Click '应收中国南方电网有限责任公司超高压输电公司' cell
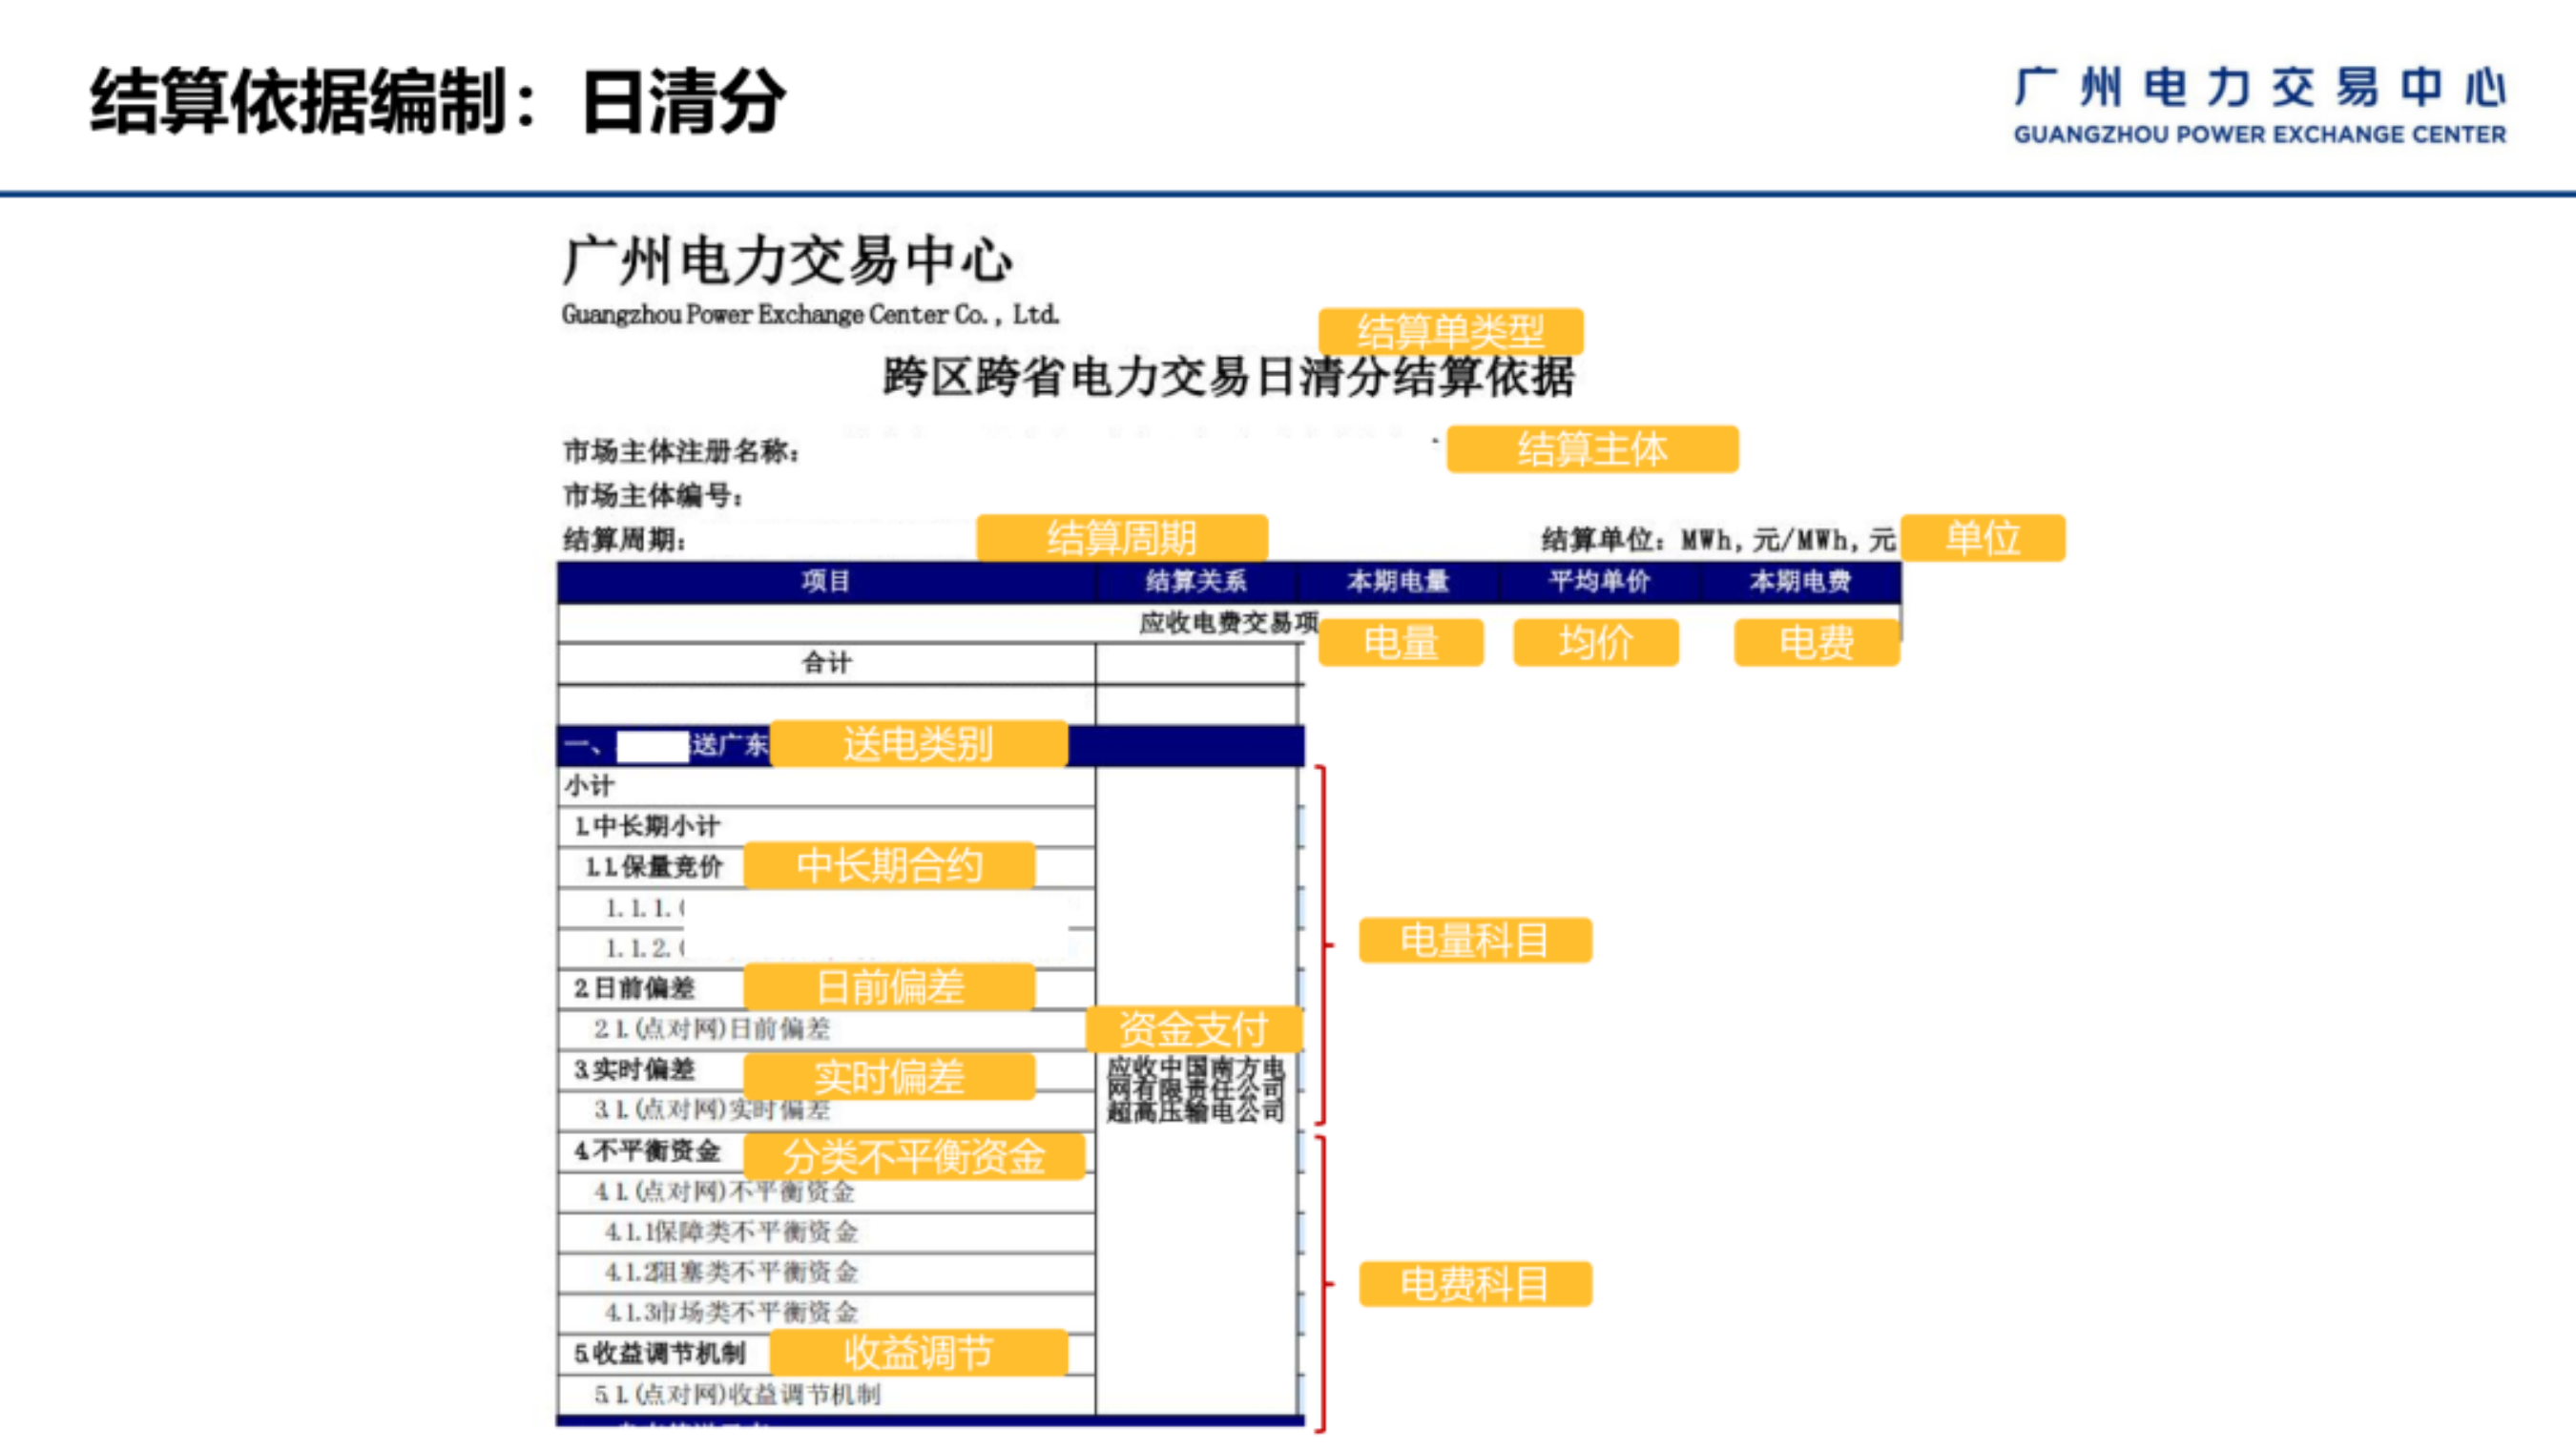 [1196, 1090]
